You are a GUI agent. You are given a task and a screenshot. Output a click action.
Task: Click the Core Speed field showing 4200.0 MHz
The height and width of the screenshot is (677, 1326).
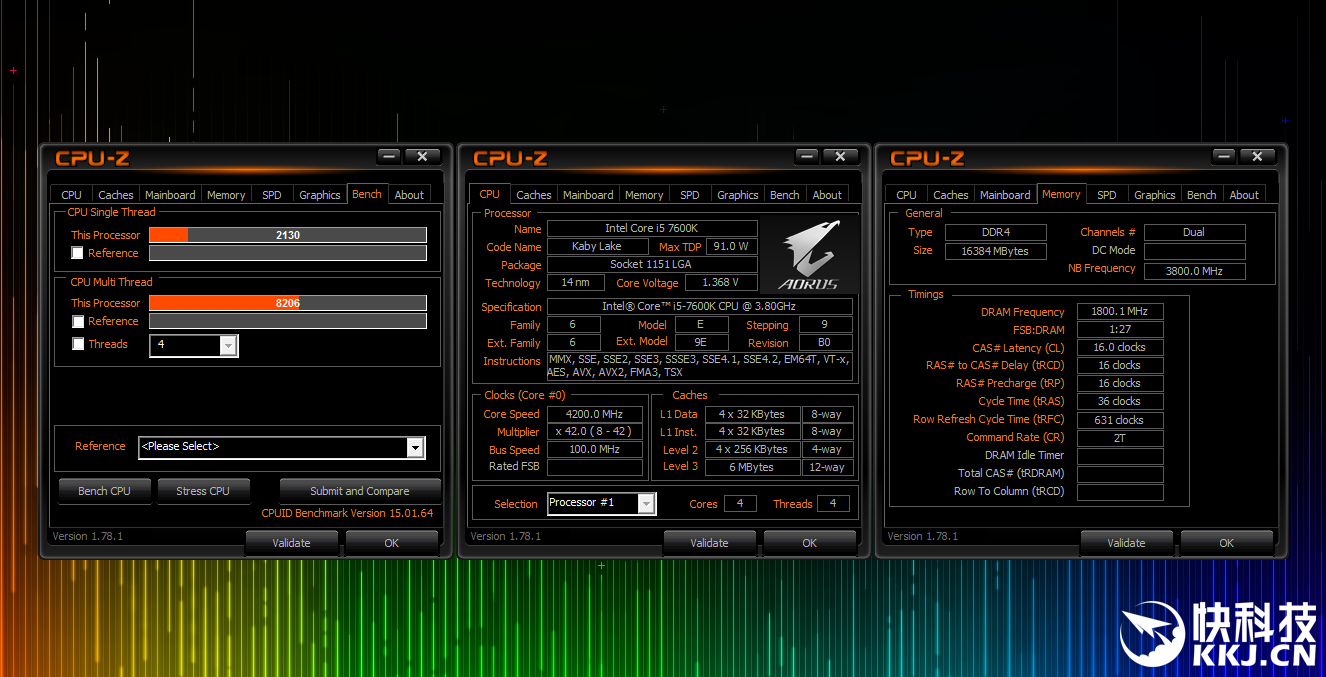pyautogui.click(x=594, y=414)
